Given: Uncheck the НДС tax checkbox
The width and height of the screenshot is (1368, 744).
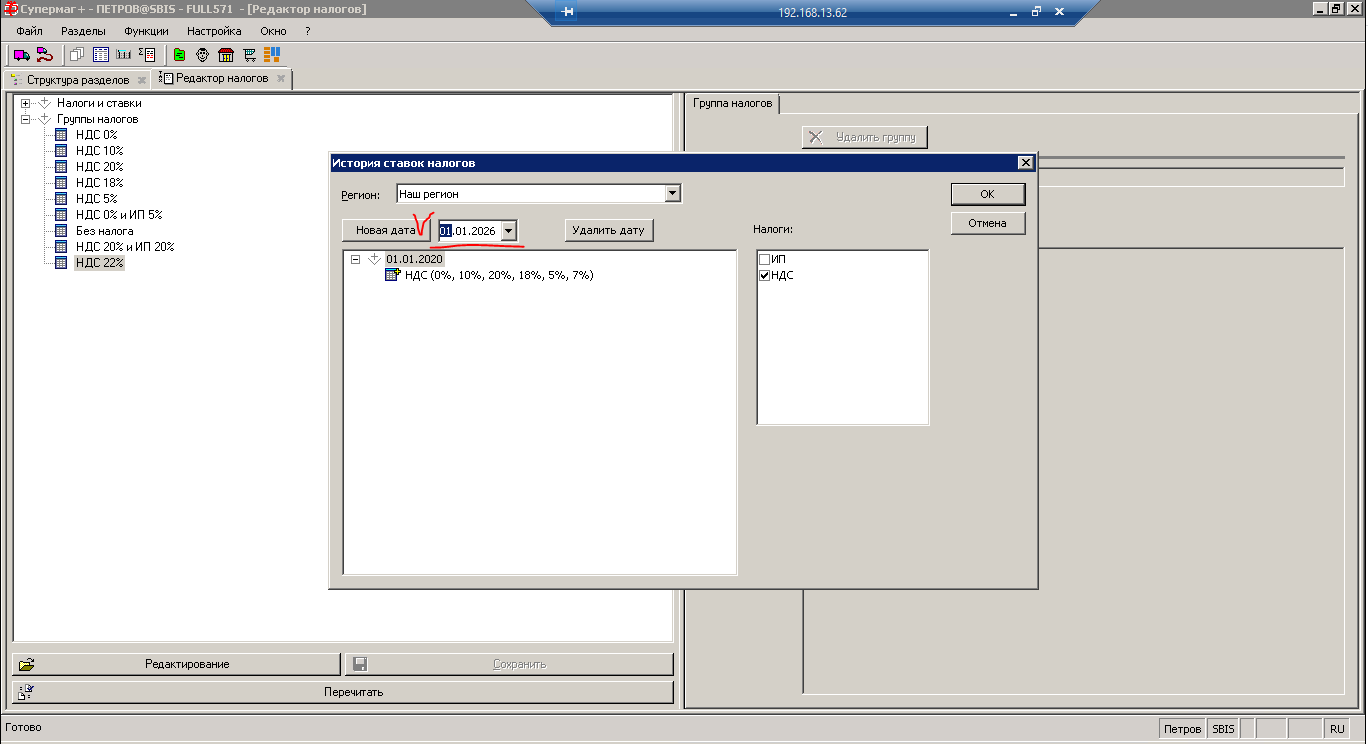Looking at the screenshot, I should pyautogui.click(x=765, y=275).
